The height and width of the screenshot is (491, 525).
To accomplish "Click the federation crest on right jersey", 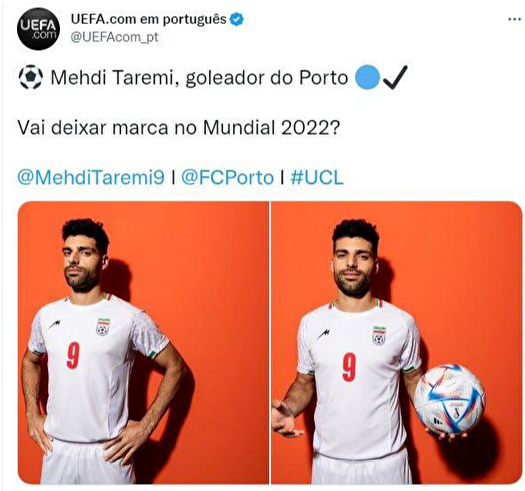I will [379, 335].
